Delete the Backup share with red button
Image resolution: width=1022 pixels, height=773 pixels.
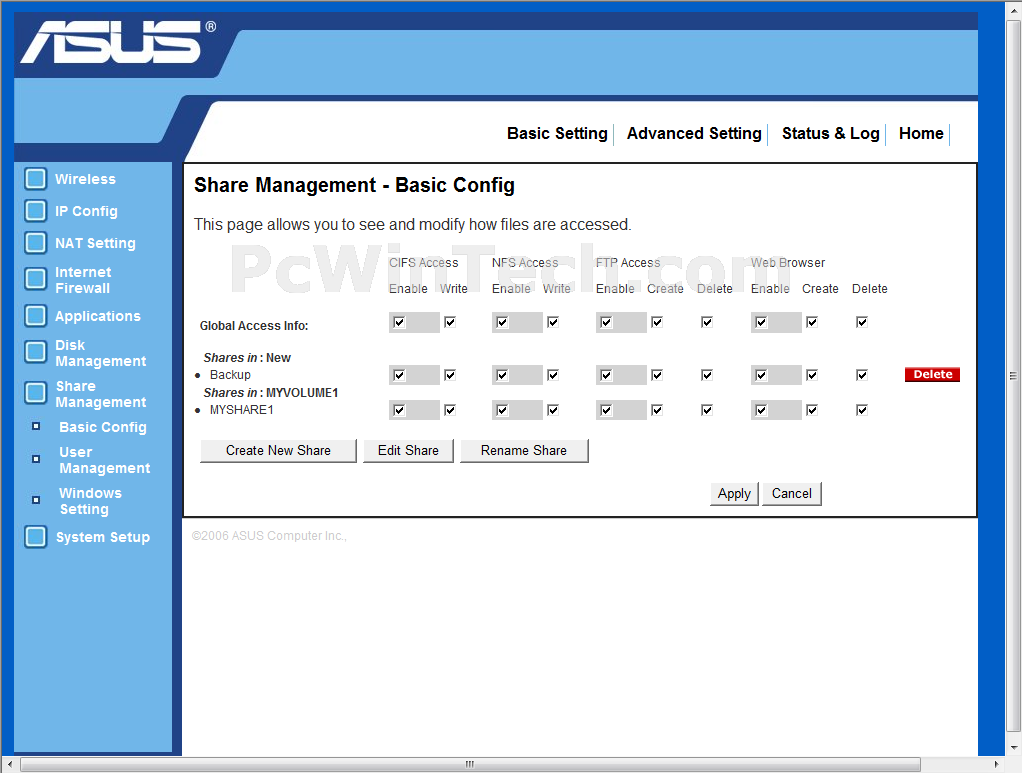(x=932, y=374)
